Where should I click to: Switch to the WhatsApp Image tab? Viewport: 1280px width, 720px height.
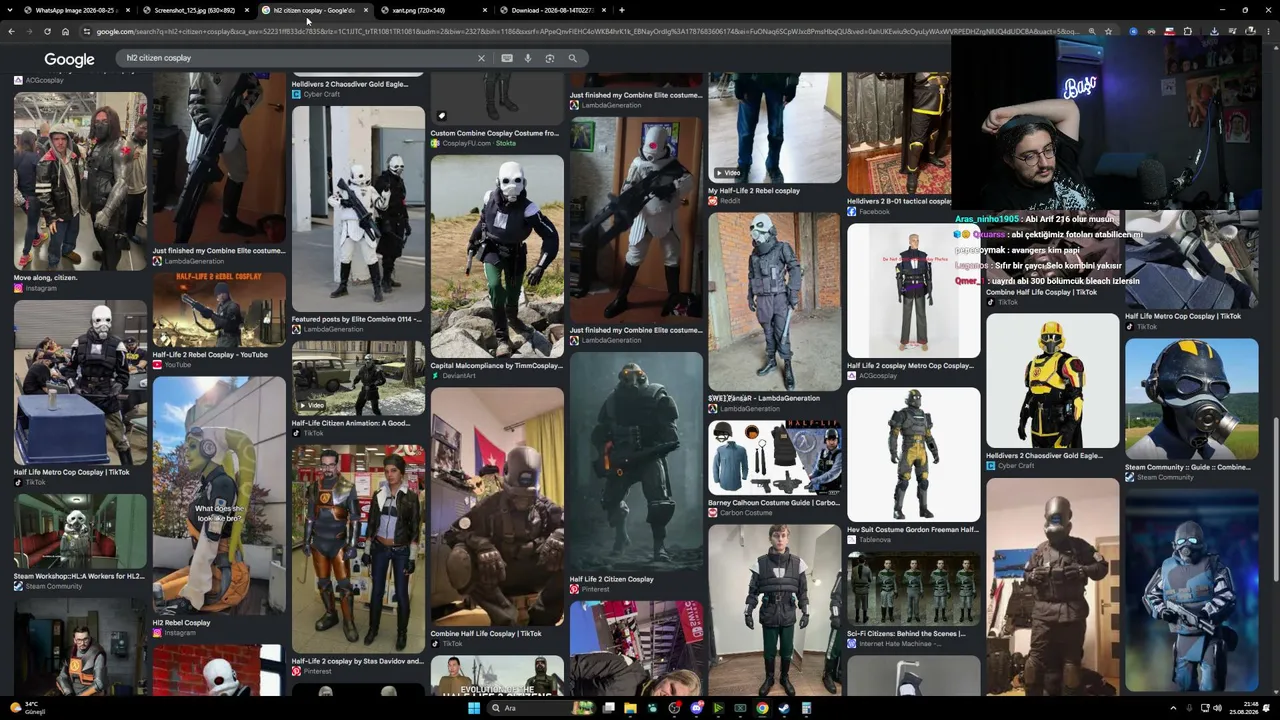pyautogui.click(x=75, y=10)
